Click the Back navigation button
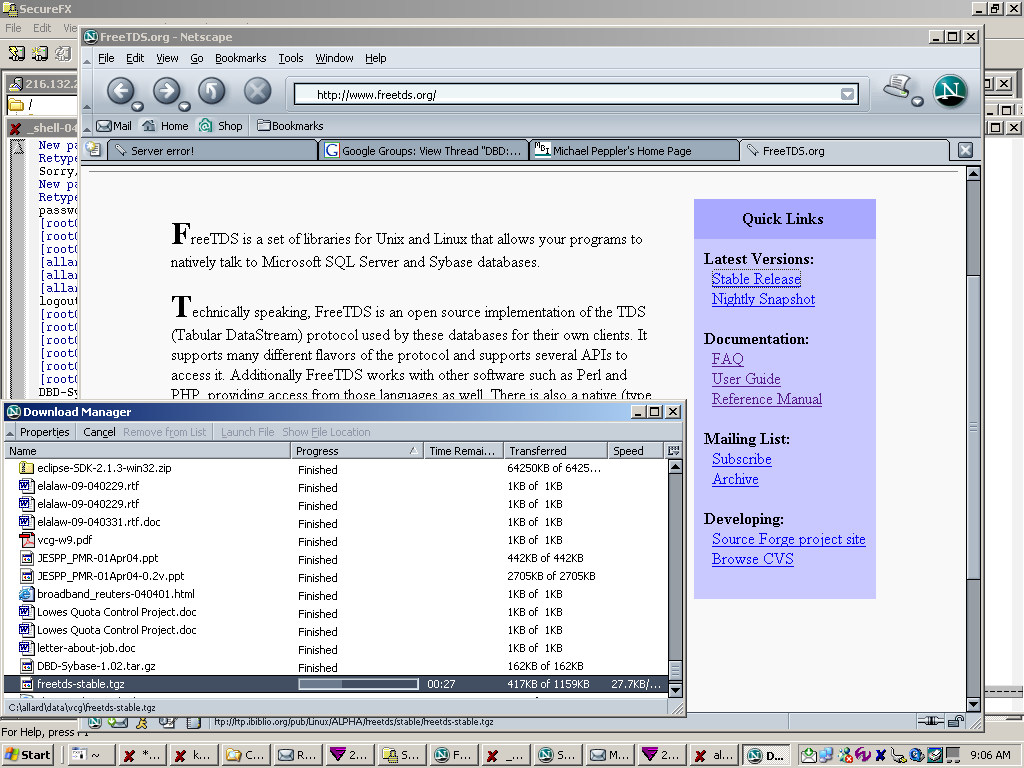1024x768 pixels. 120,91
